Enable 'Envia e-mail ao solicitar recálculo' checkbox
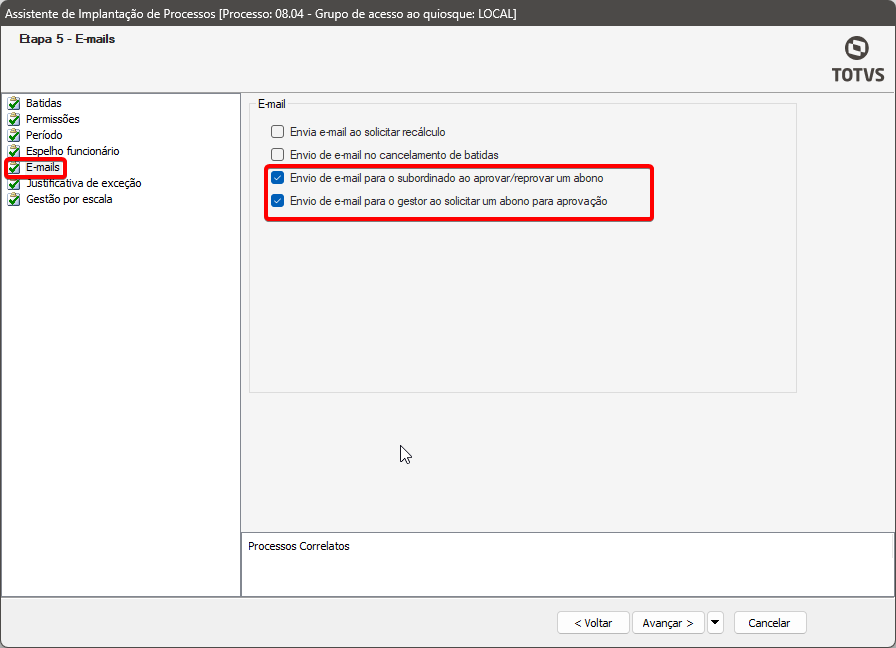The height and width of the screenshot is (648, 896). [x=278, y=132]
